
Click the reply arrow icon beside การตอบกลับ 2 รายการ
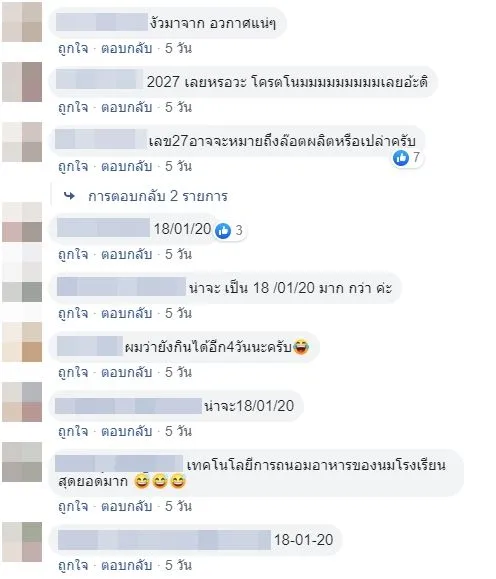69,196
